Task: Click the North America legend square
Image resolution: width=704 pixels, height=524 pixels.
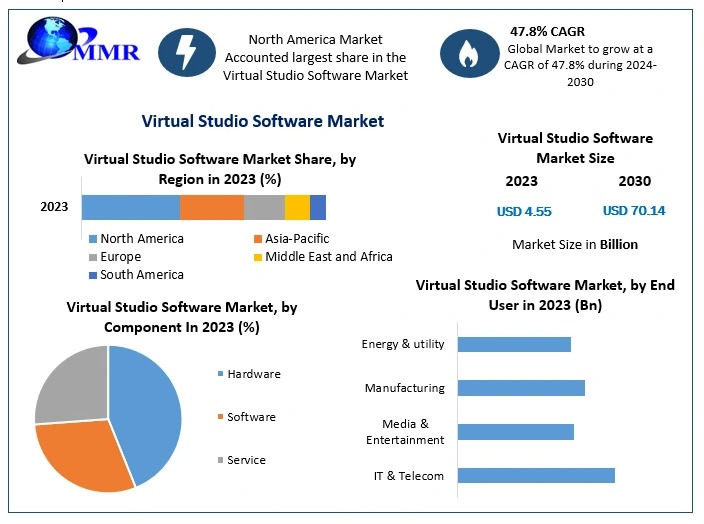Action: (93, 239)
